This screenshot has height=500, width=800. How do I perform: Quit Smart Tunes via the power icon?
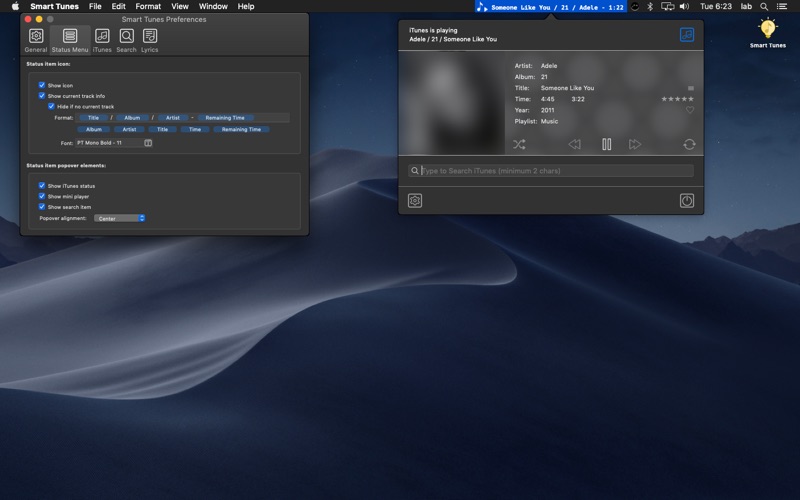tap(687, 201)
